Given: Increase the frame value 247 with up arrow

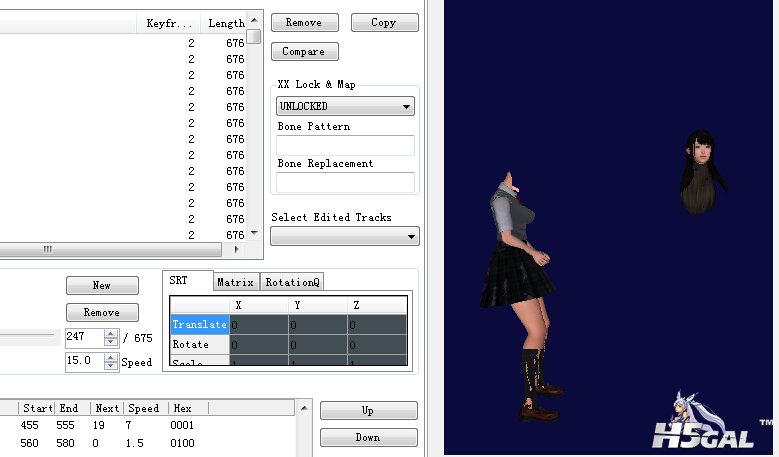Looking at the screenshot, I should click(x=111, y=334).
